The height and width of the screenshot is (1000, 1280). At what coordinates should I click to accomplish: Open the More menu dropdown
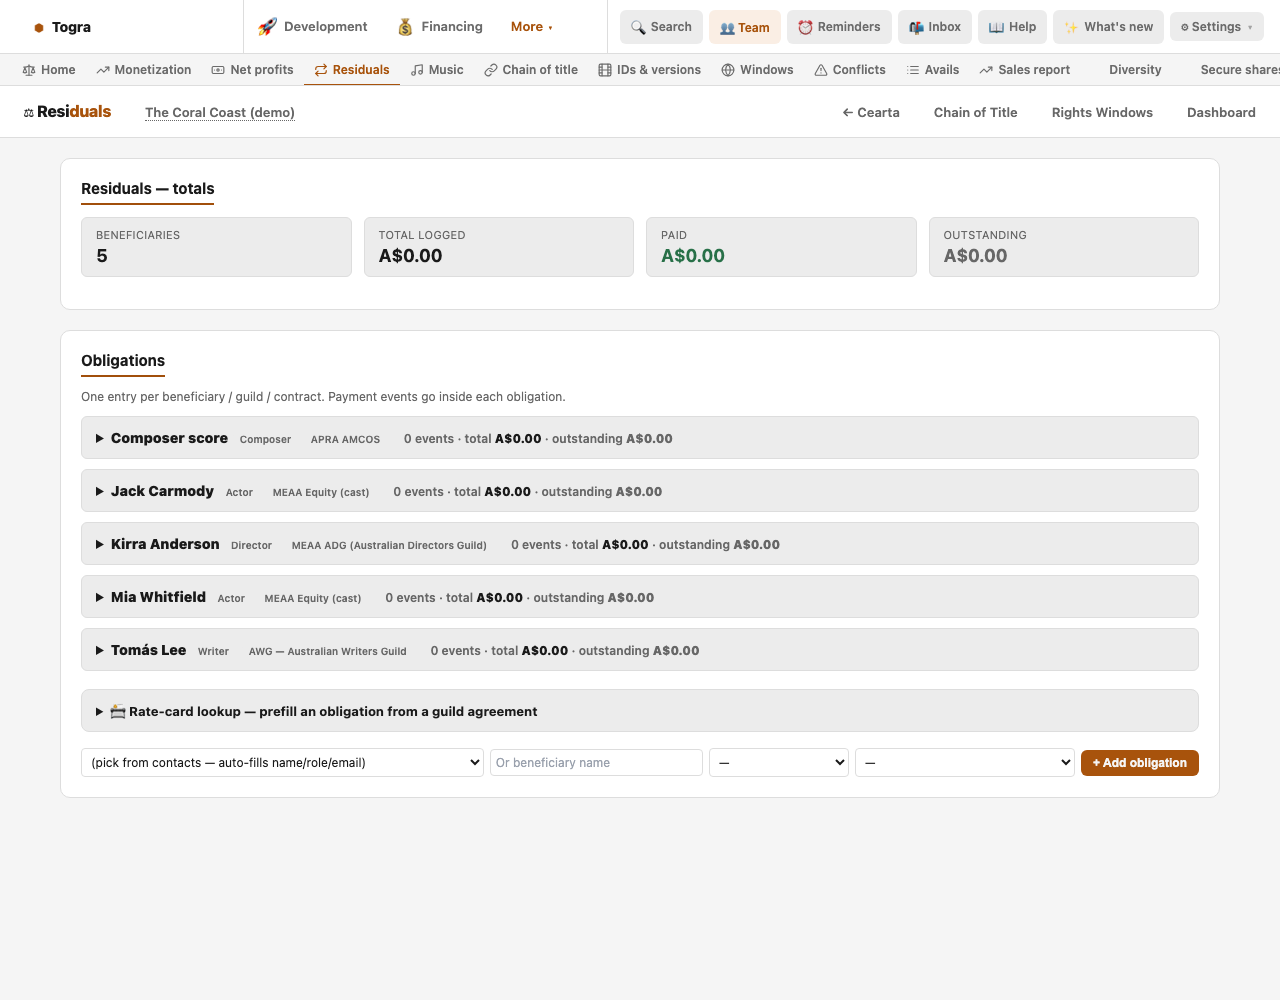[x=531, y=27]
